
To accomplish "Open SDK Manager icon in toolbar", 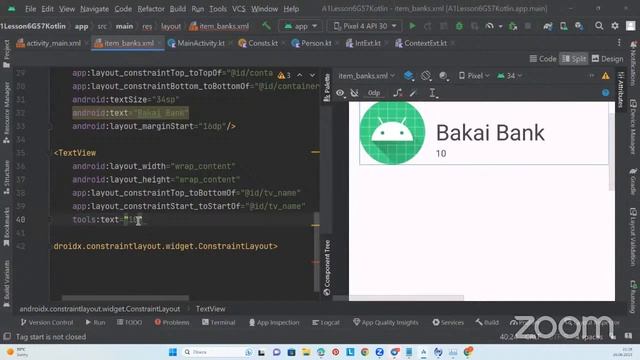I will (x=579, y=26).
